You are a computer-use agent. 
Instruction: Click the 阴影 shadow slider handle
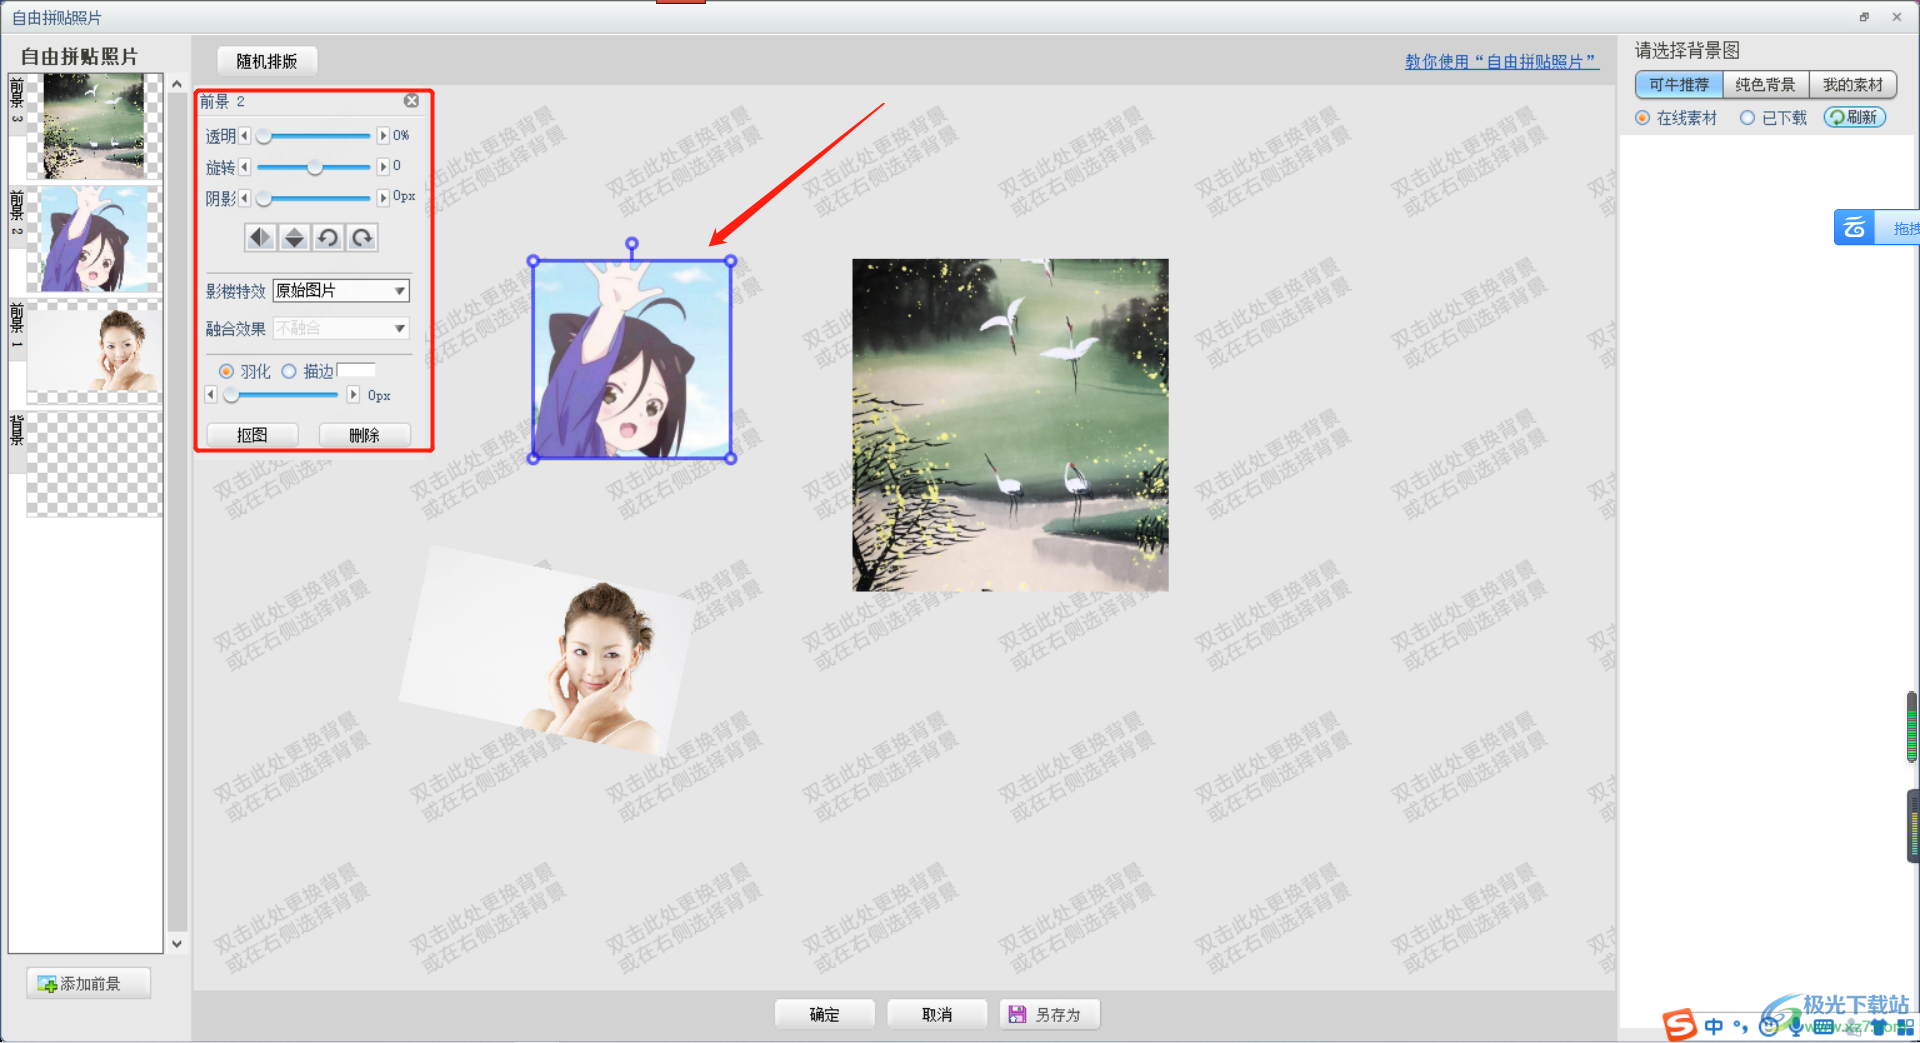(264, 199)
